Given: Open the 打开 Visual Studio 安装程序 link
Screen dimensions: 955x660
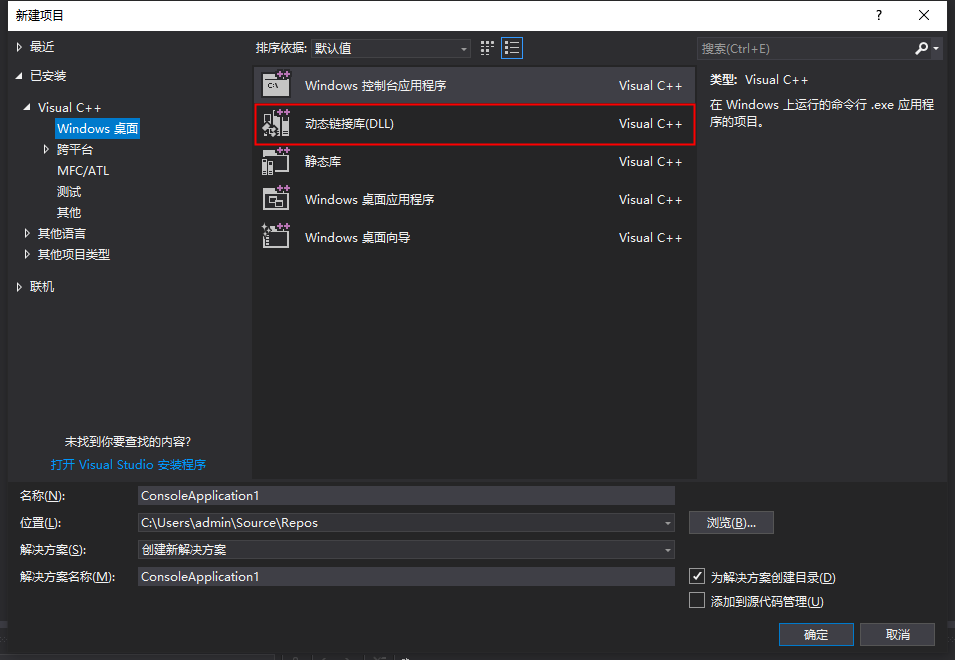Looking at the screenshot, I should click(x=128, y=465).
